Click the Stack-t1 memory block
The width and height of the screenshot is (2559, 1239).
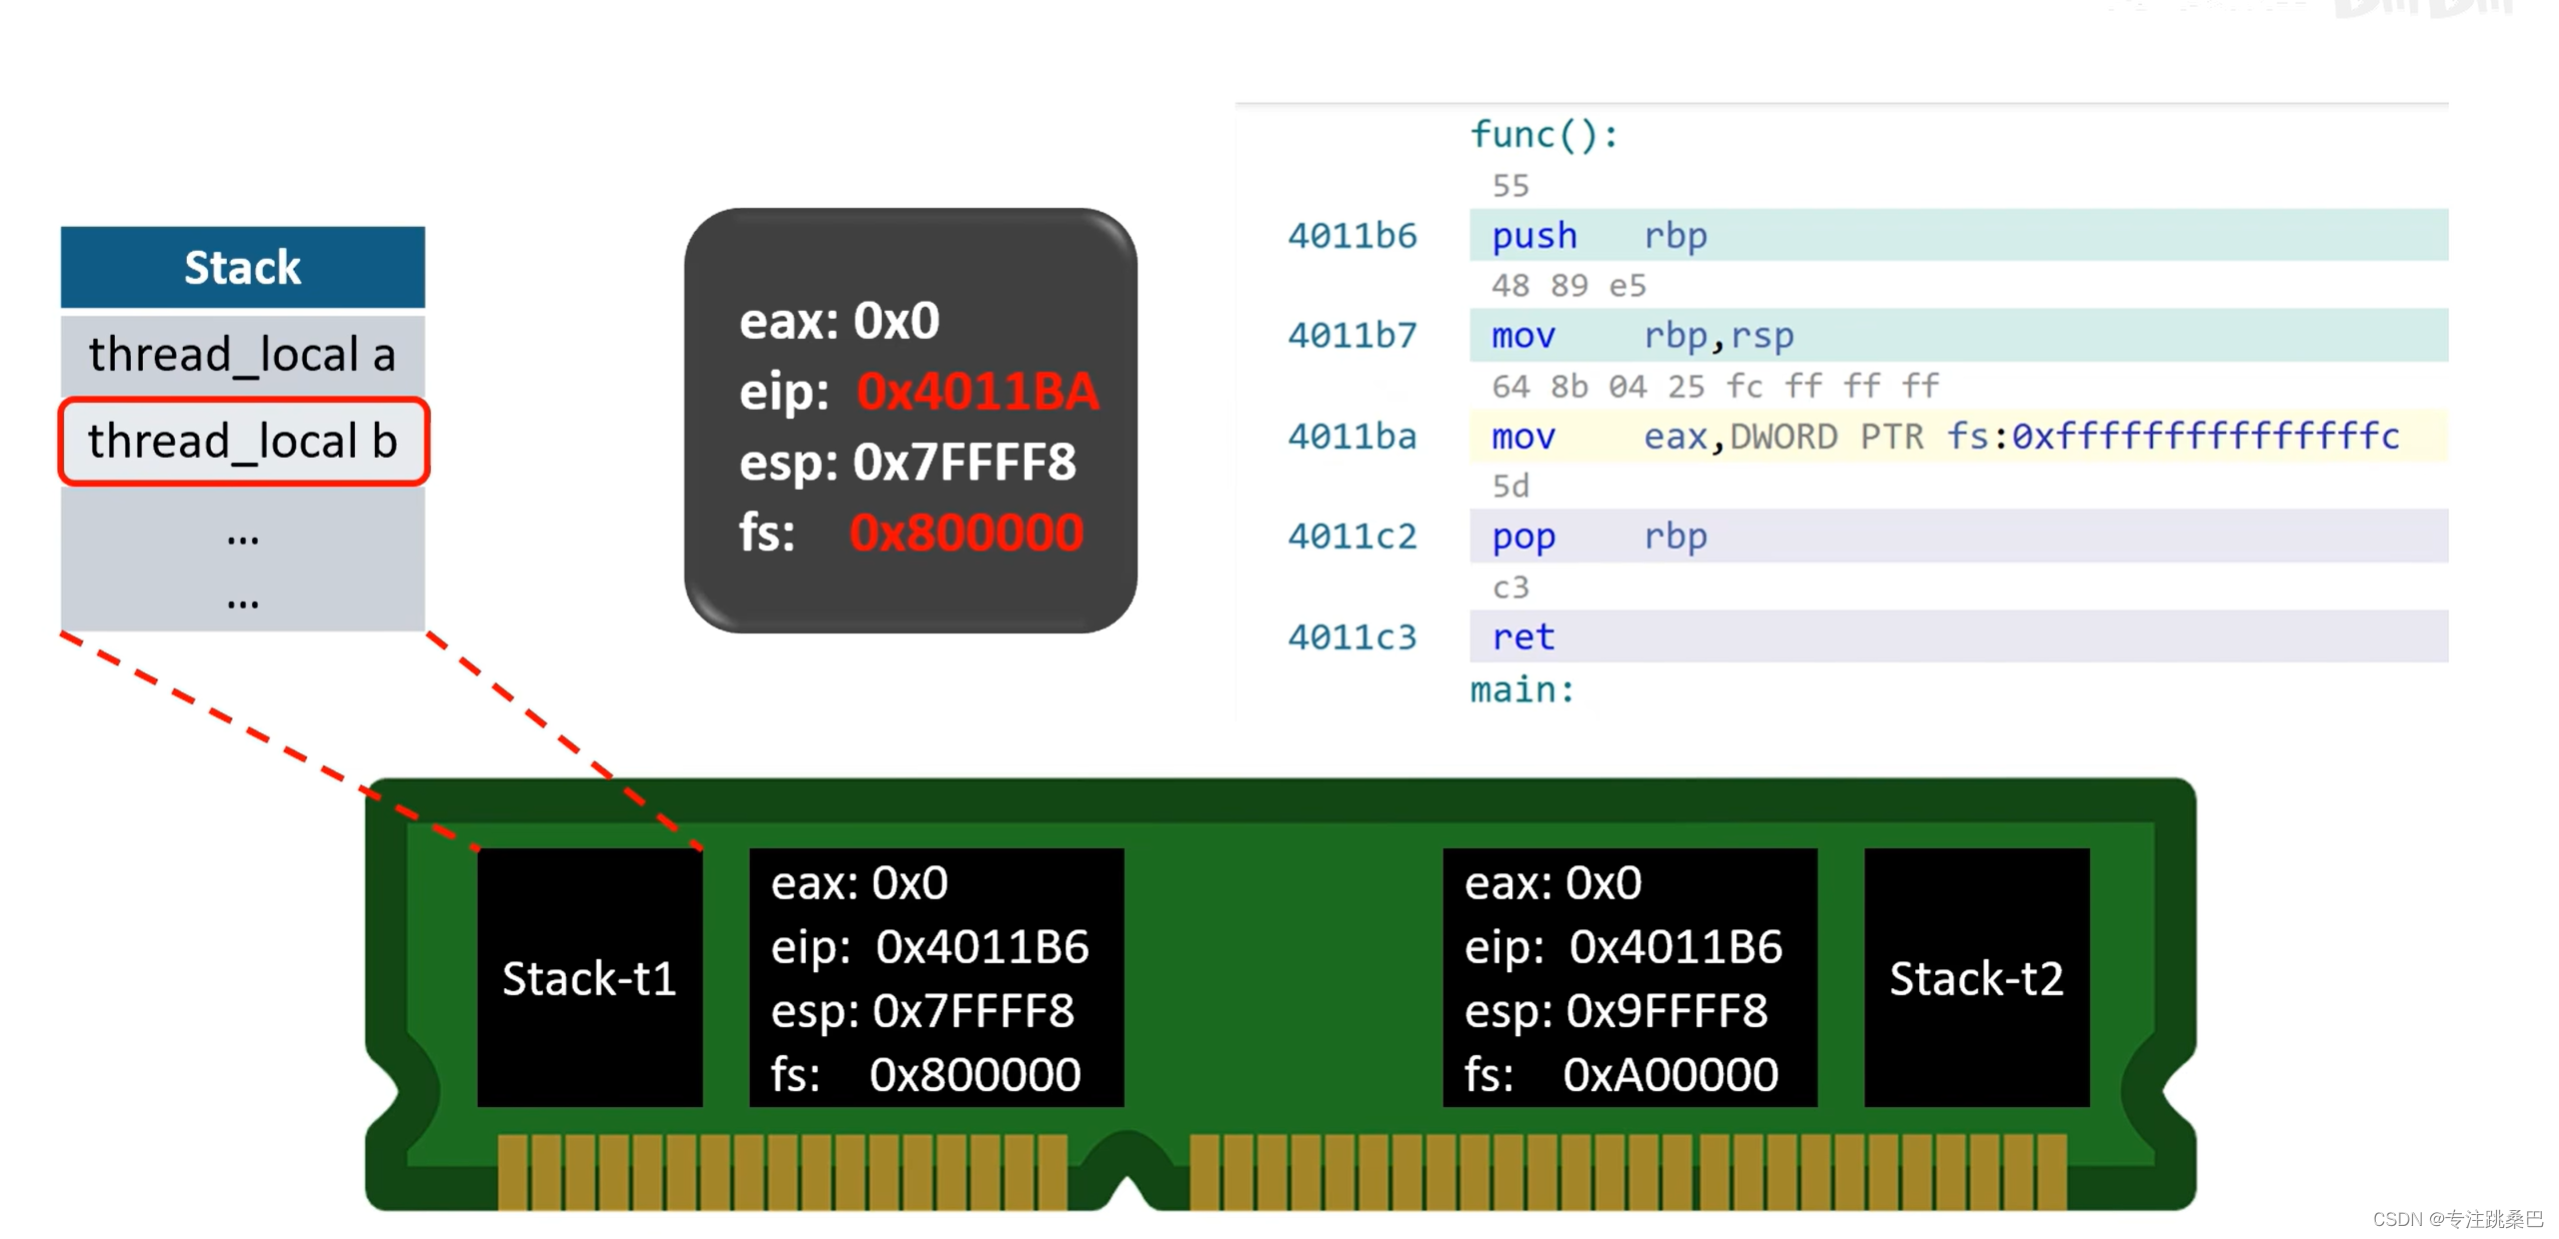coord(589,977)
